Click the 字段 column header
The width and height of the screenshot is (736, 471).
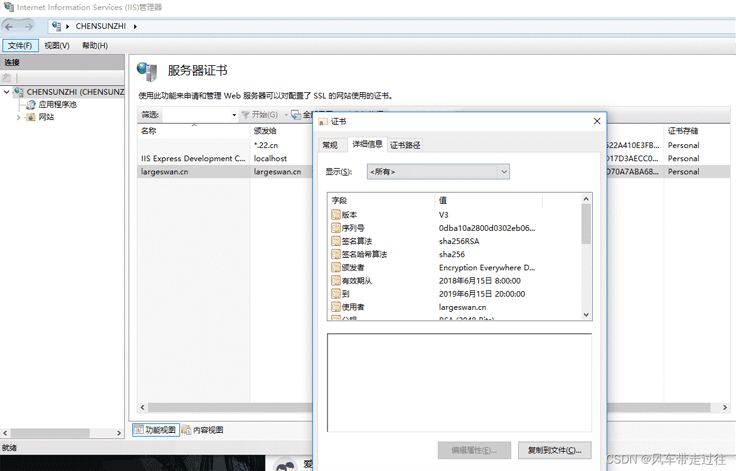click(382, 200)
